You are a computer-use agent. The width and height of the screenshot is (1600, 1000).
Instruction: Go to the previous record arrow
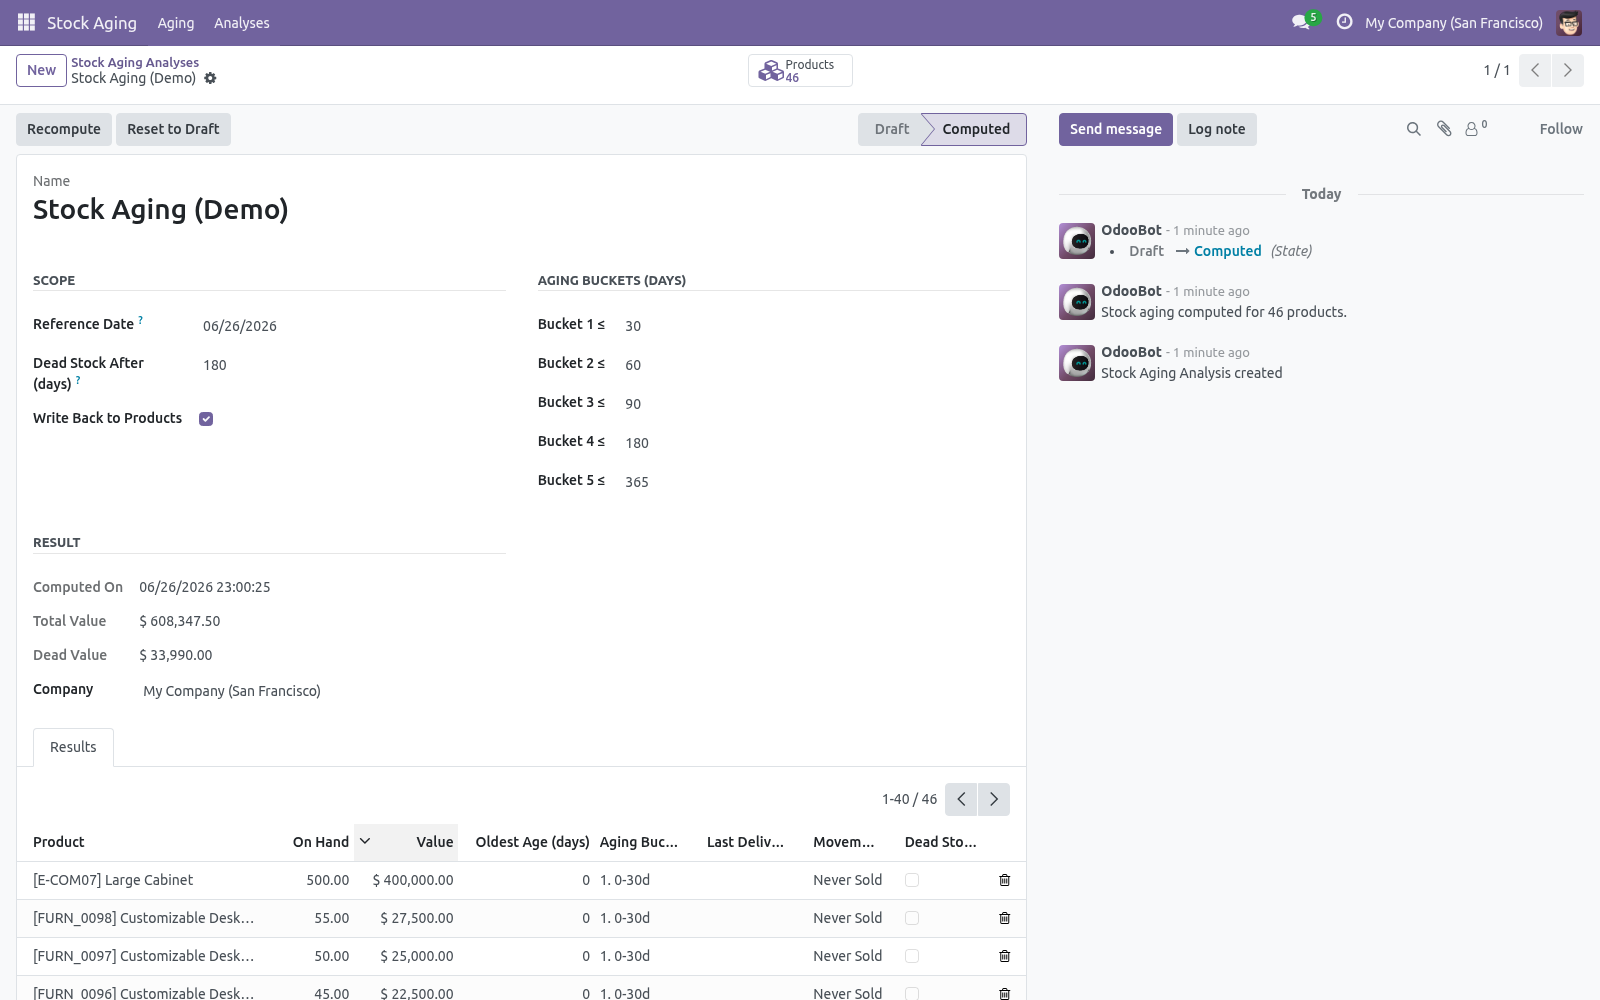tap(1535, 70)
